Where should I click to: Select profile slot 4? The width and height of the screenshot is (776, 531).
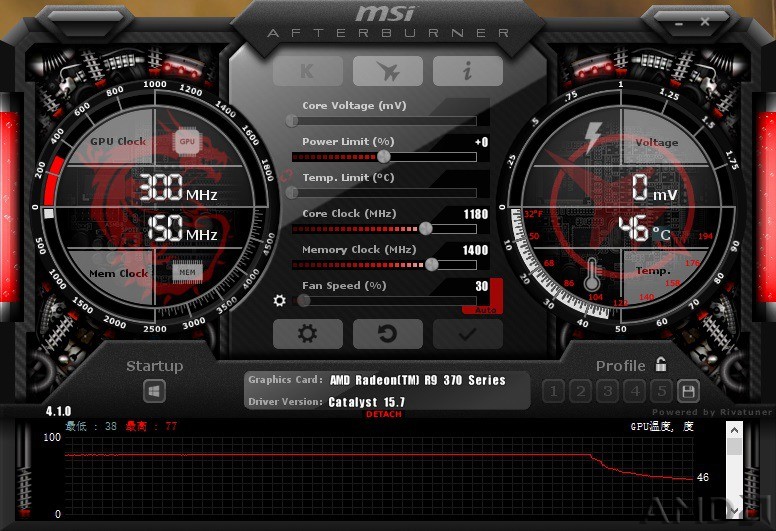tap(635, 391)
